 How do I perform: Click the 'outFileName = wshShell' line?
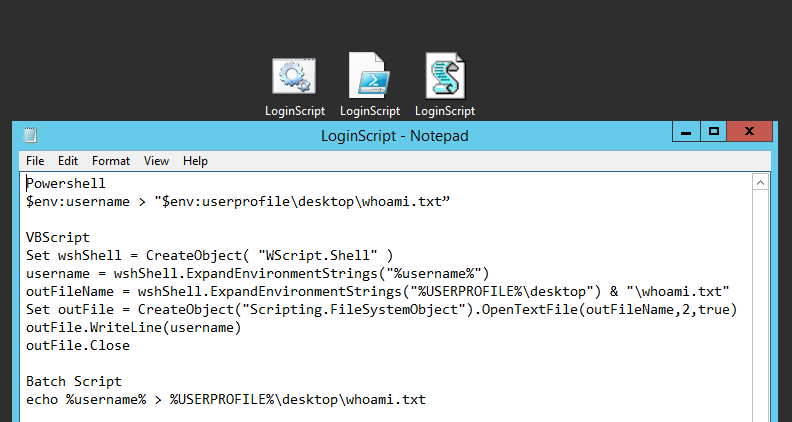[x=378, y=292]
